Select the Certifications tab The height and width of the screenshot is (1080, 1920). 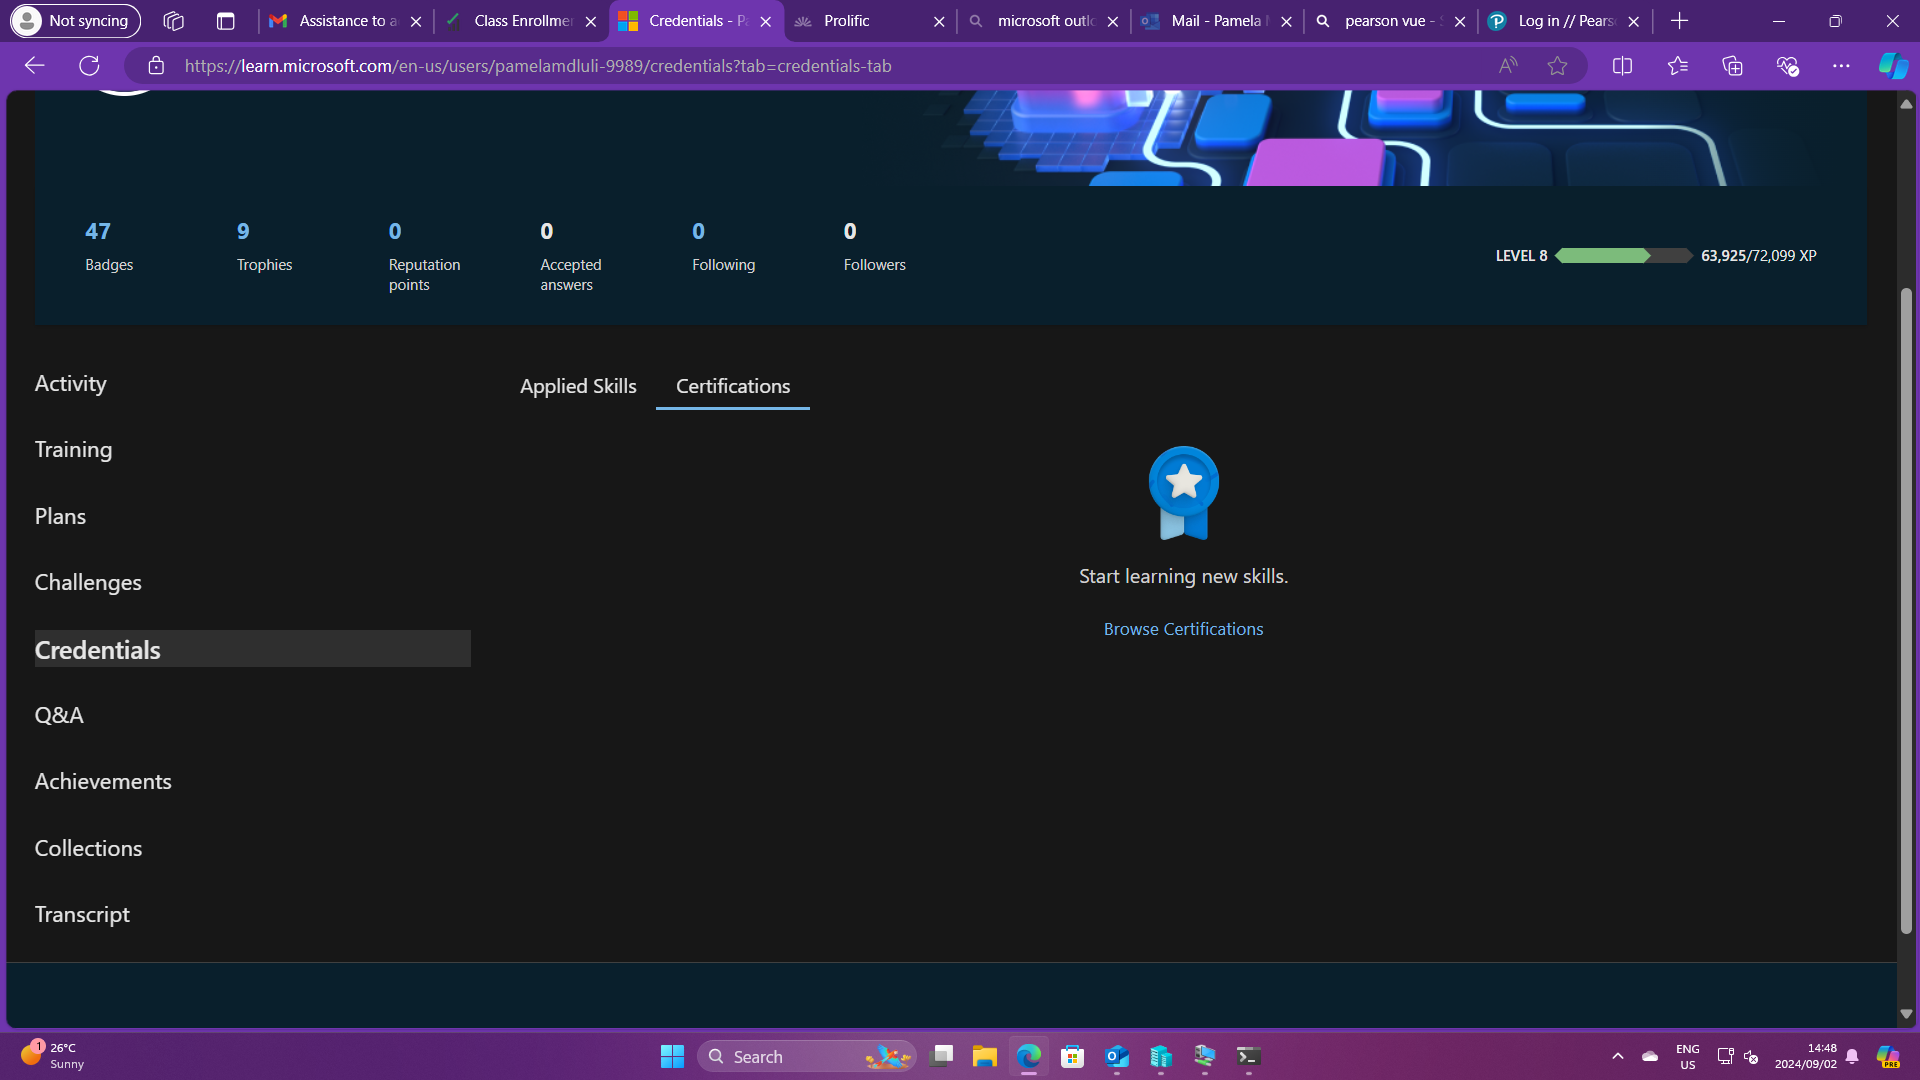pos(733,386)
